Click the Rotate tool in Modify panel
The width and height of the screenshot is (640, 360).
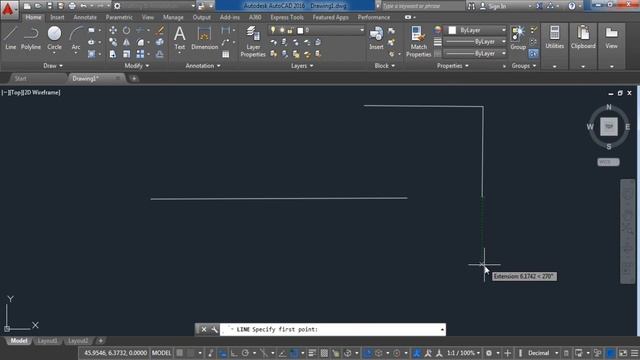(x=127, y=30)
